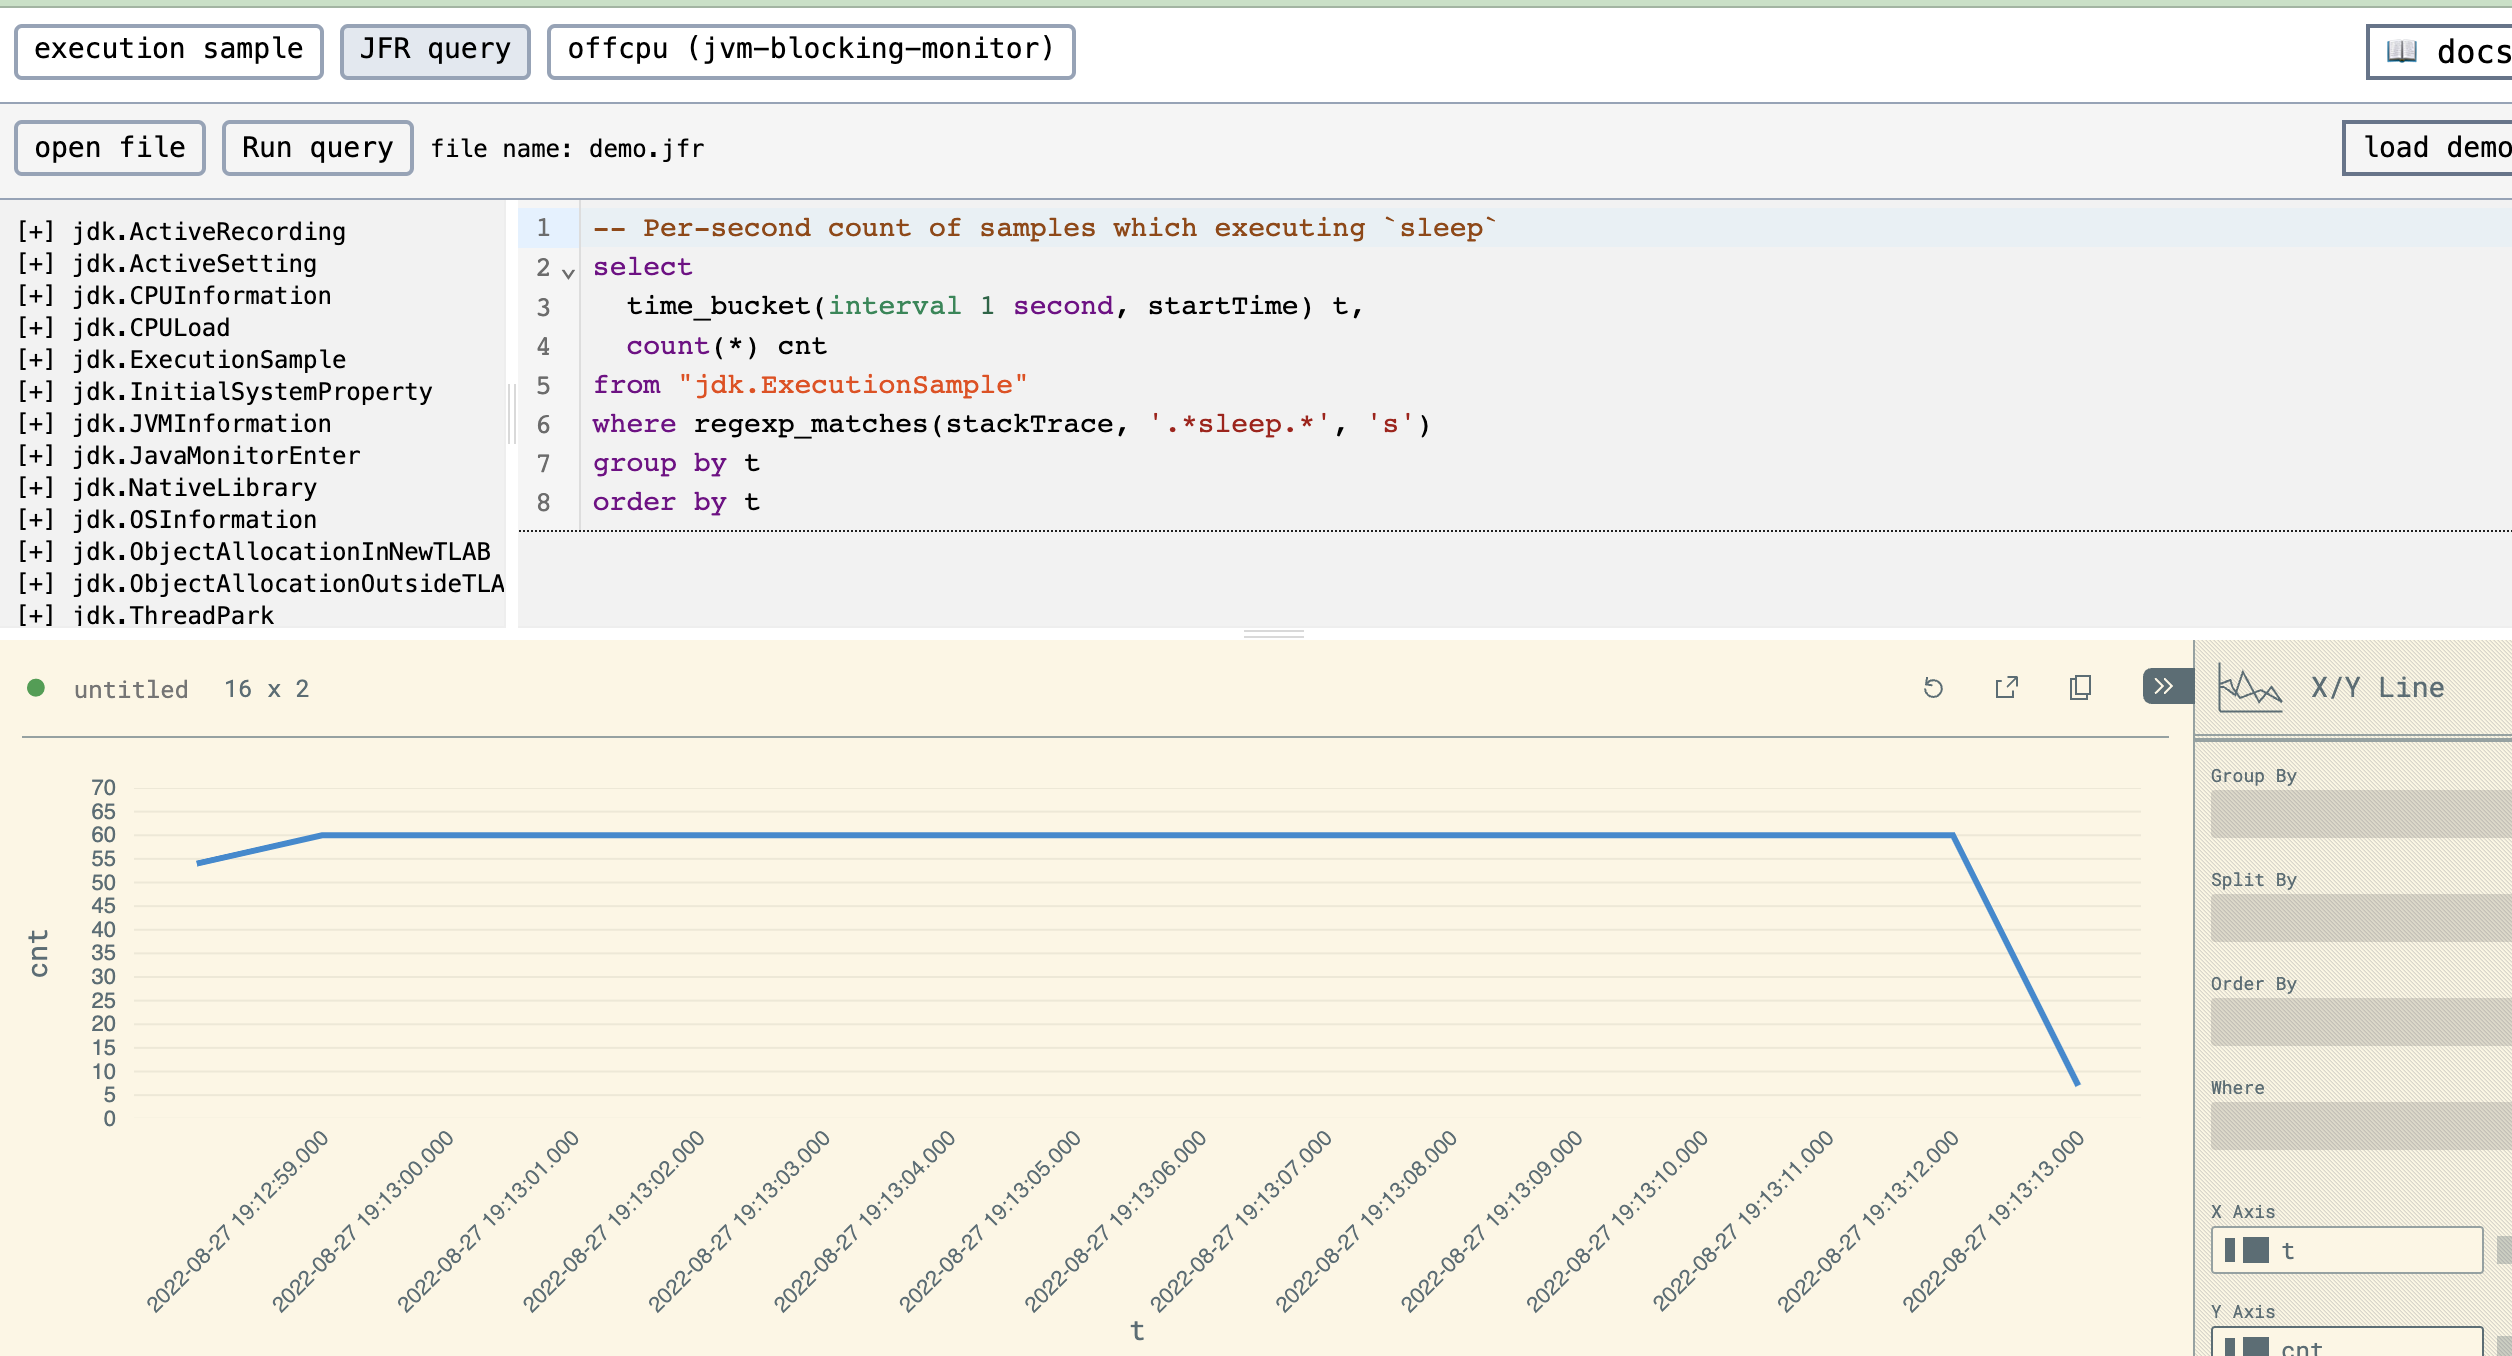Click the docs book icon
2512x1356 pixels.
[2402, 50]
